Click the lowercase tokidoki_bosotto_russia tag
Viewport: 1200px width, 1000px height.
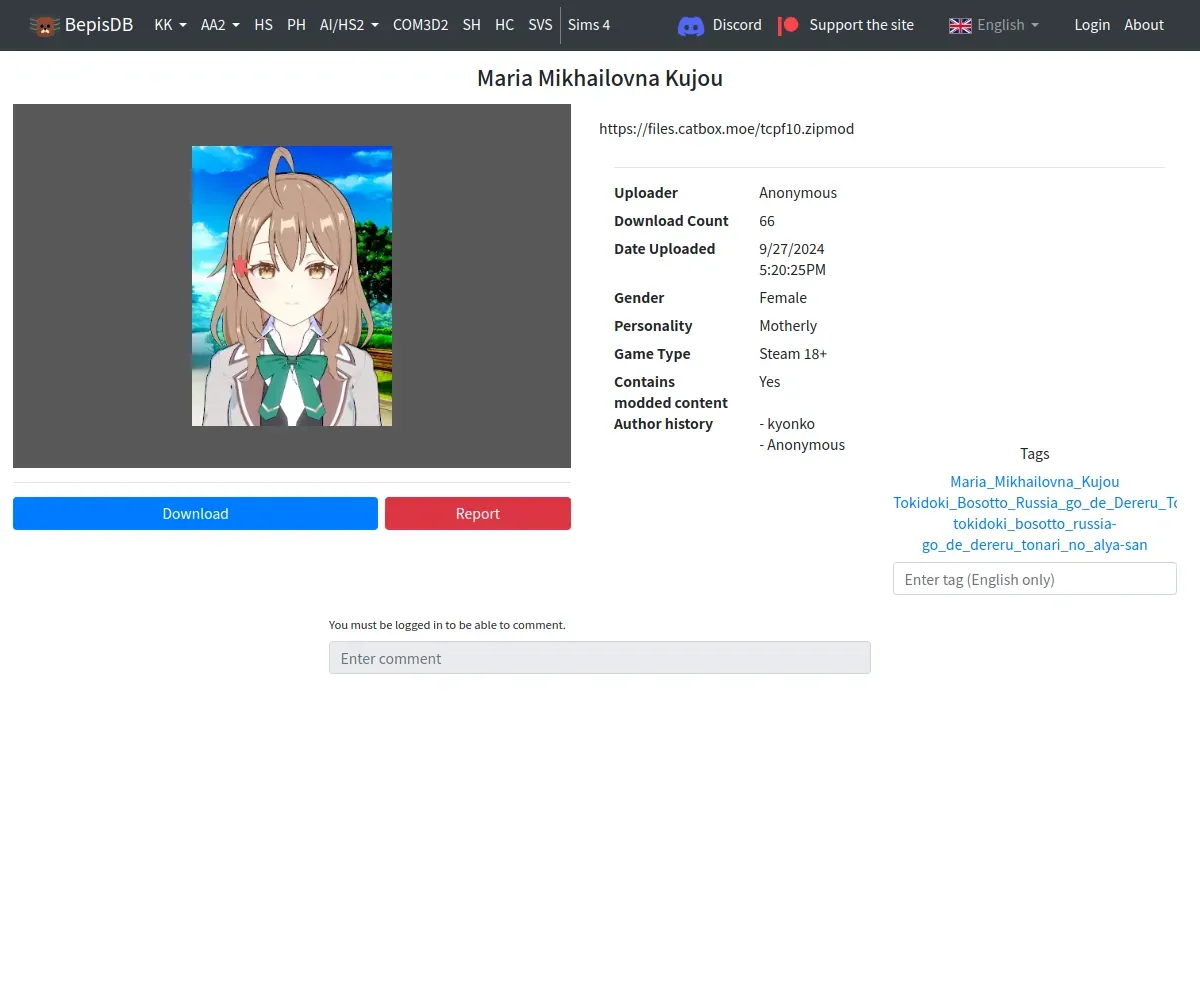[x=1035, y=534]
